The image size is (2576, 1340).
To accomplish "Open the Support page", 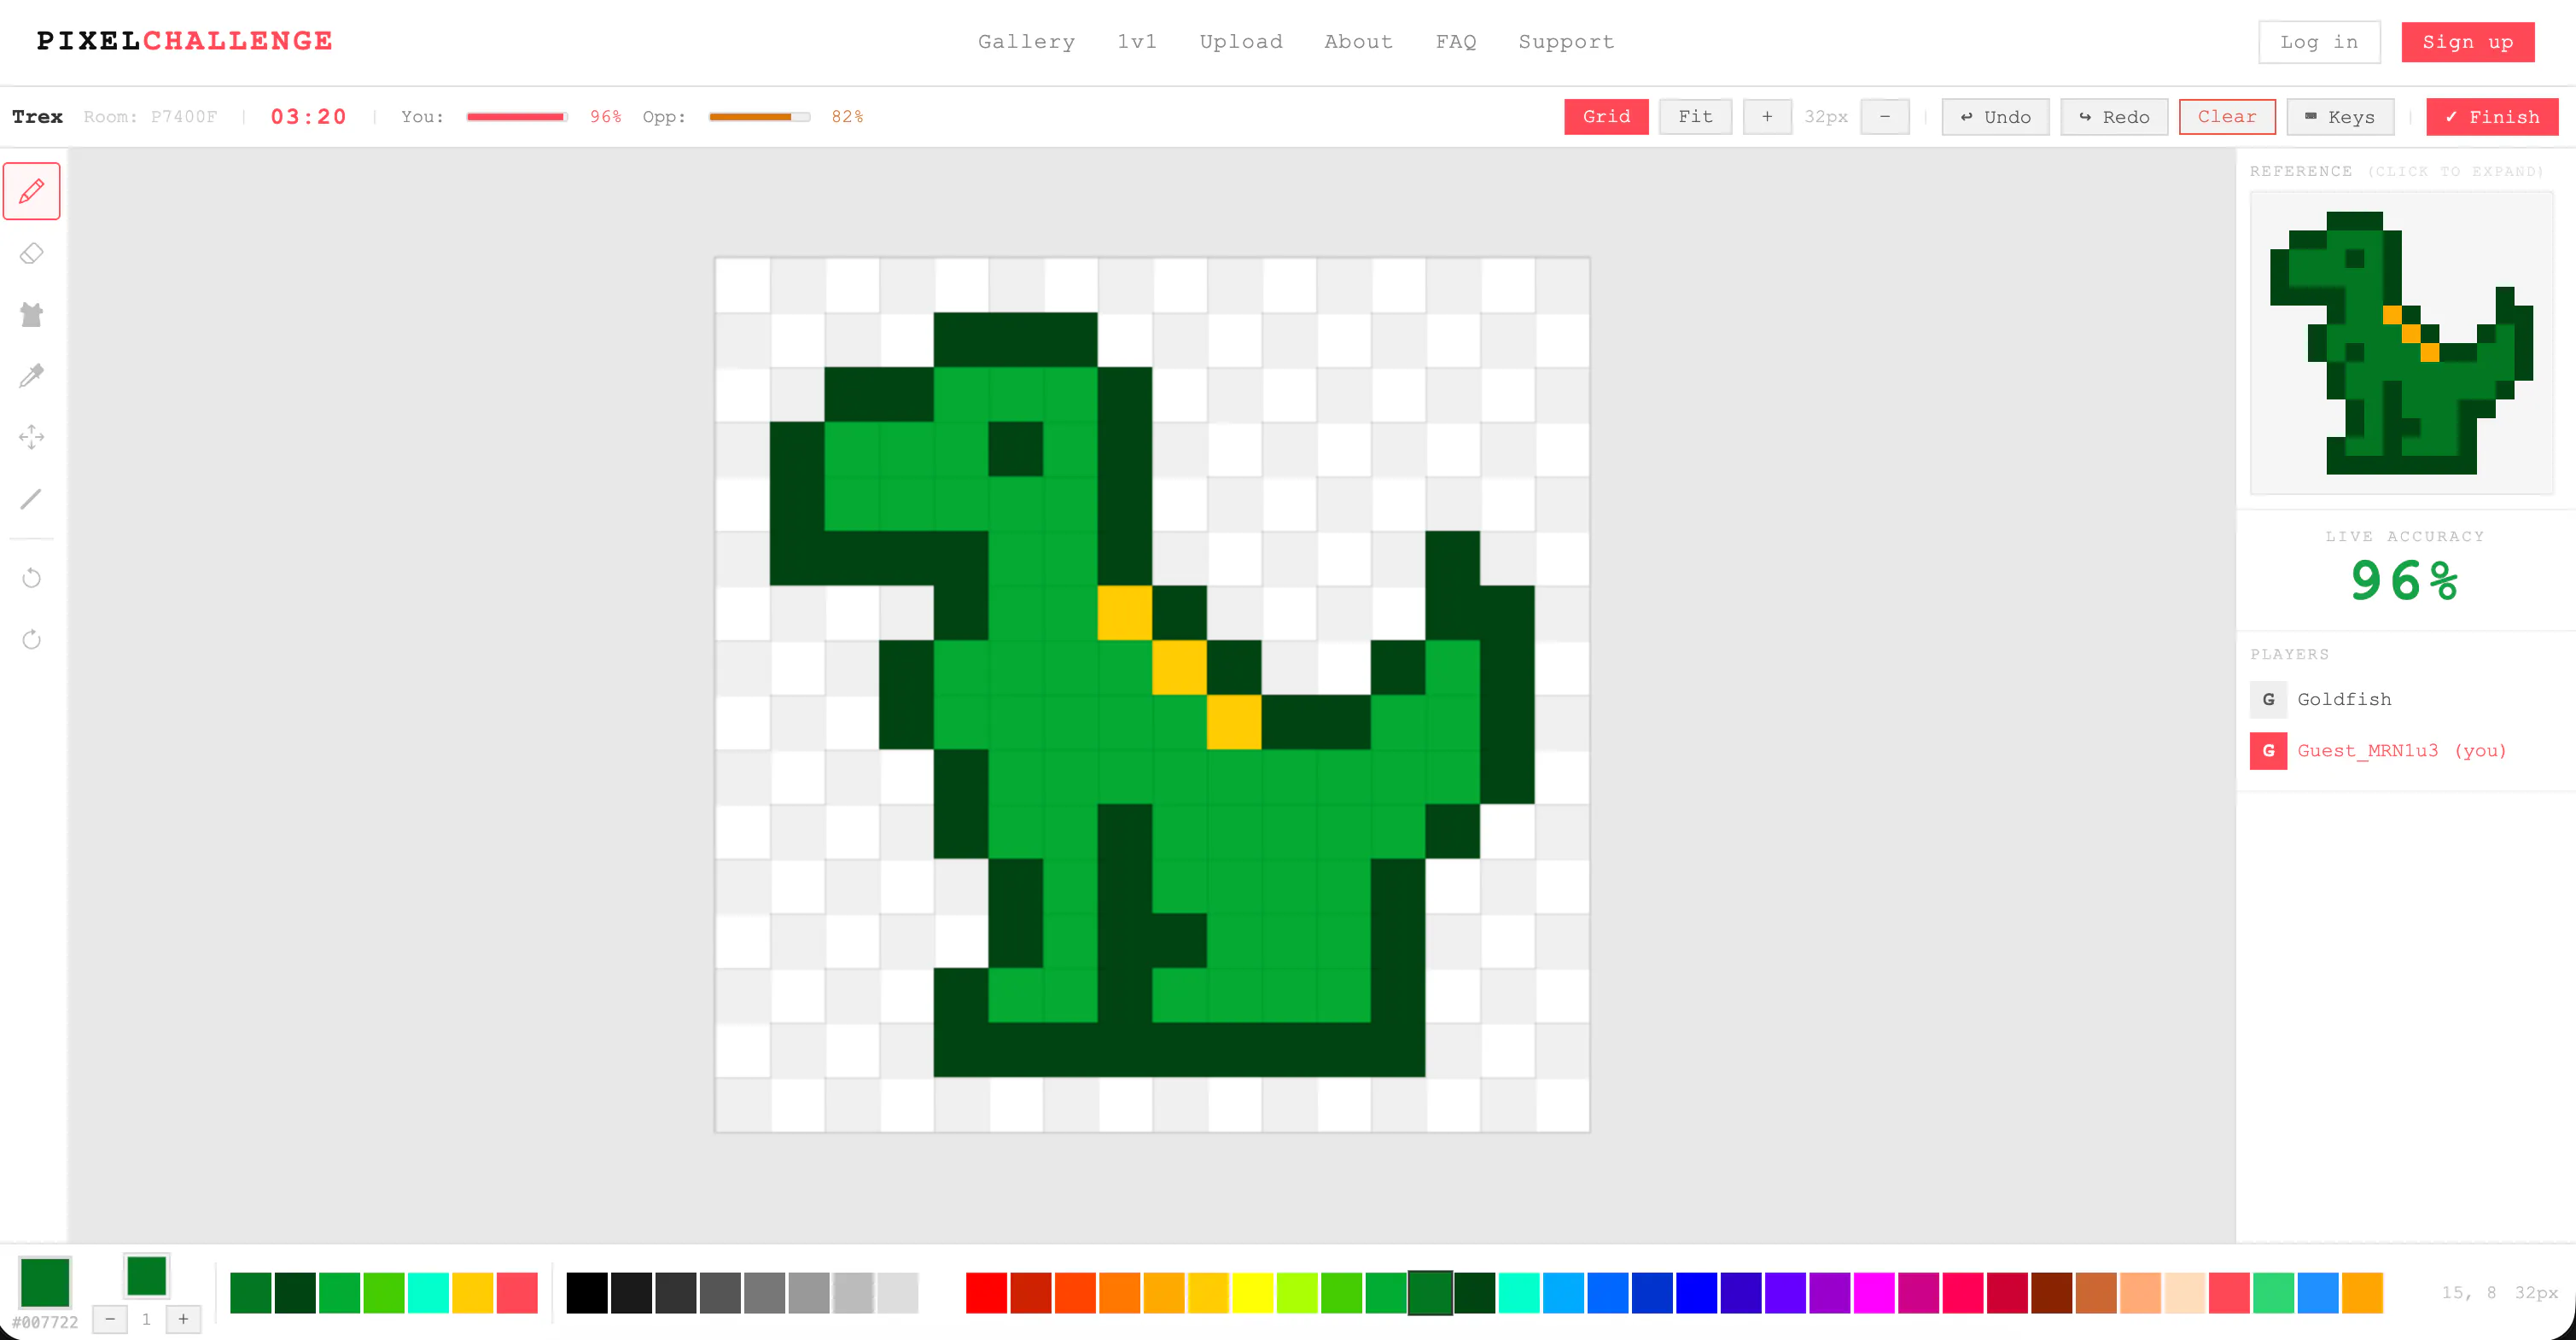I will coord(1566,42).
